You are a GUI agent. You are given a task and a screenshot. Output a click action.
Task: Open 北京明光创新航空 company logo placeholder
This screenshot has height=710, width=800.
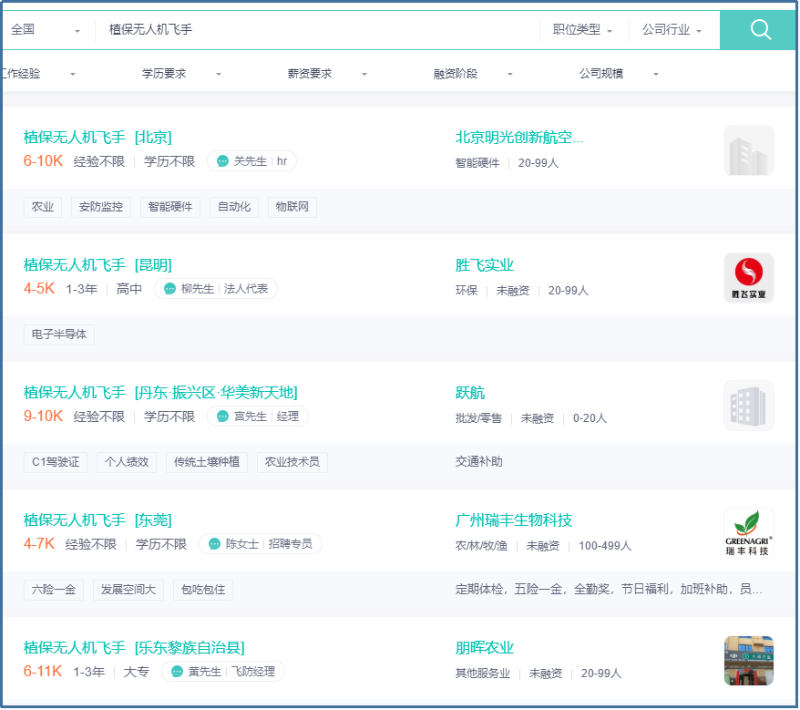pos(748,150)
